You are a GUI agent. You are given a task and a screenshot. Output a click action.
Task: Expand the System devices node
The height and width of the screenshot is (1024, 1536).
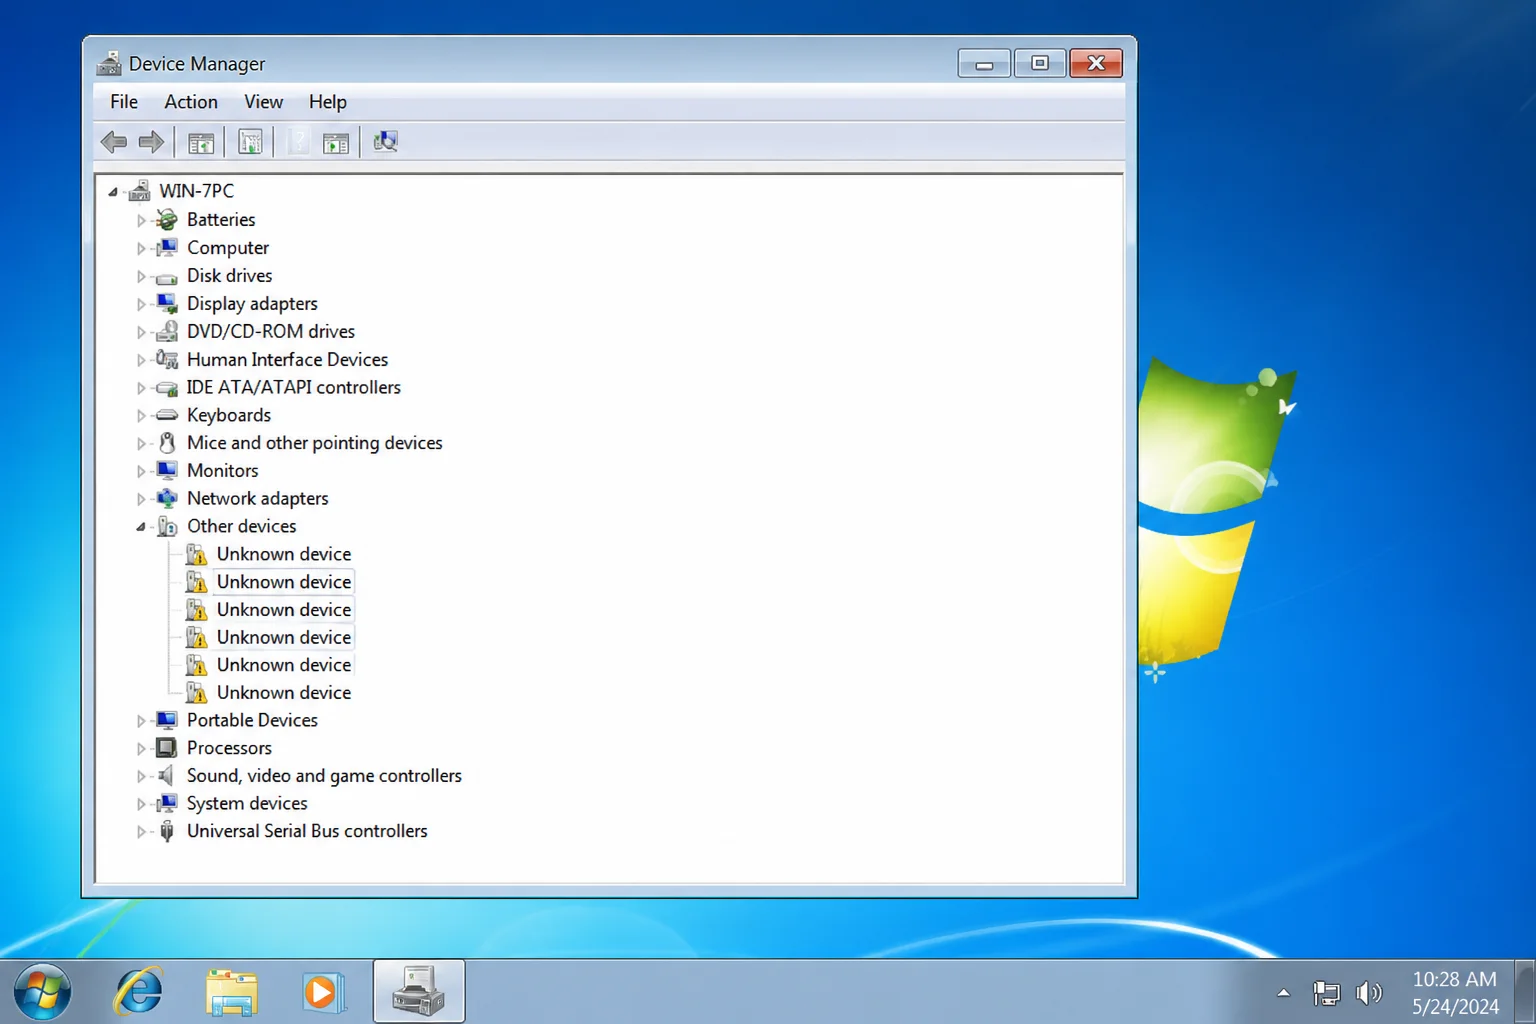pos(141,804)
